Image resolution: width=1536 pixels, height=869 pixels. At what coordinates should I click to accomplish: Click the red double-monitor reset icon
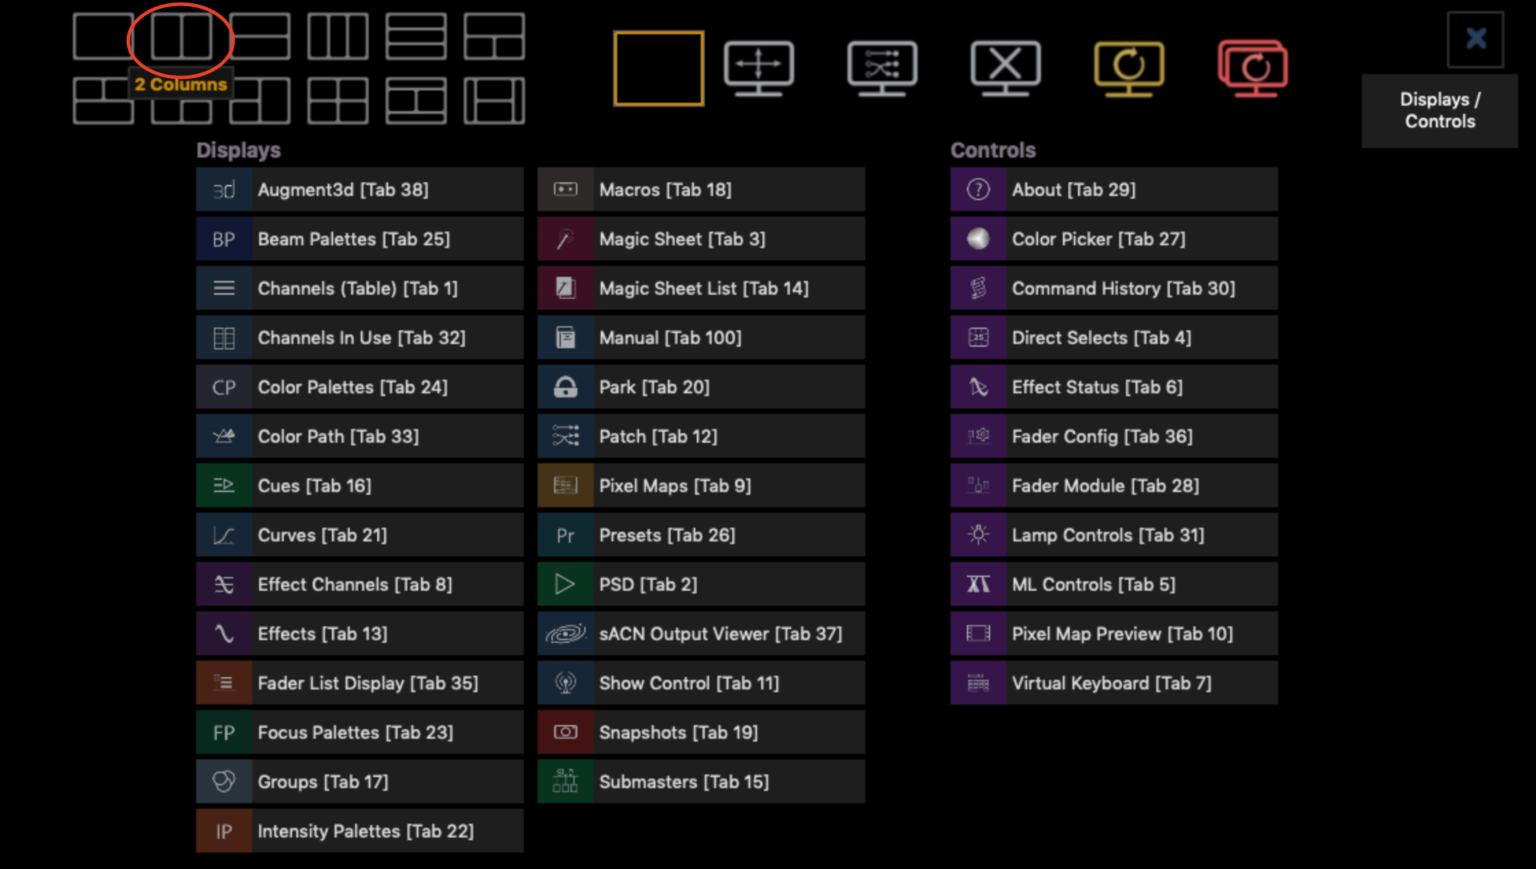(x=1252, y=68)
